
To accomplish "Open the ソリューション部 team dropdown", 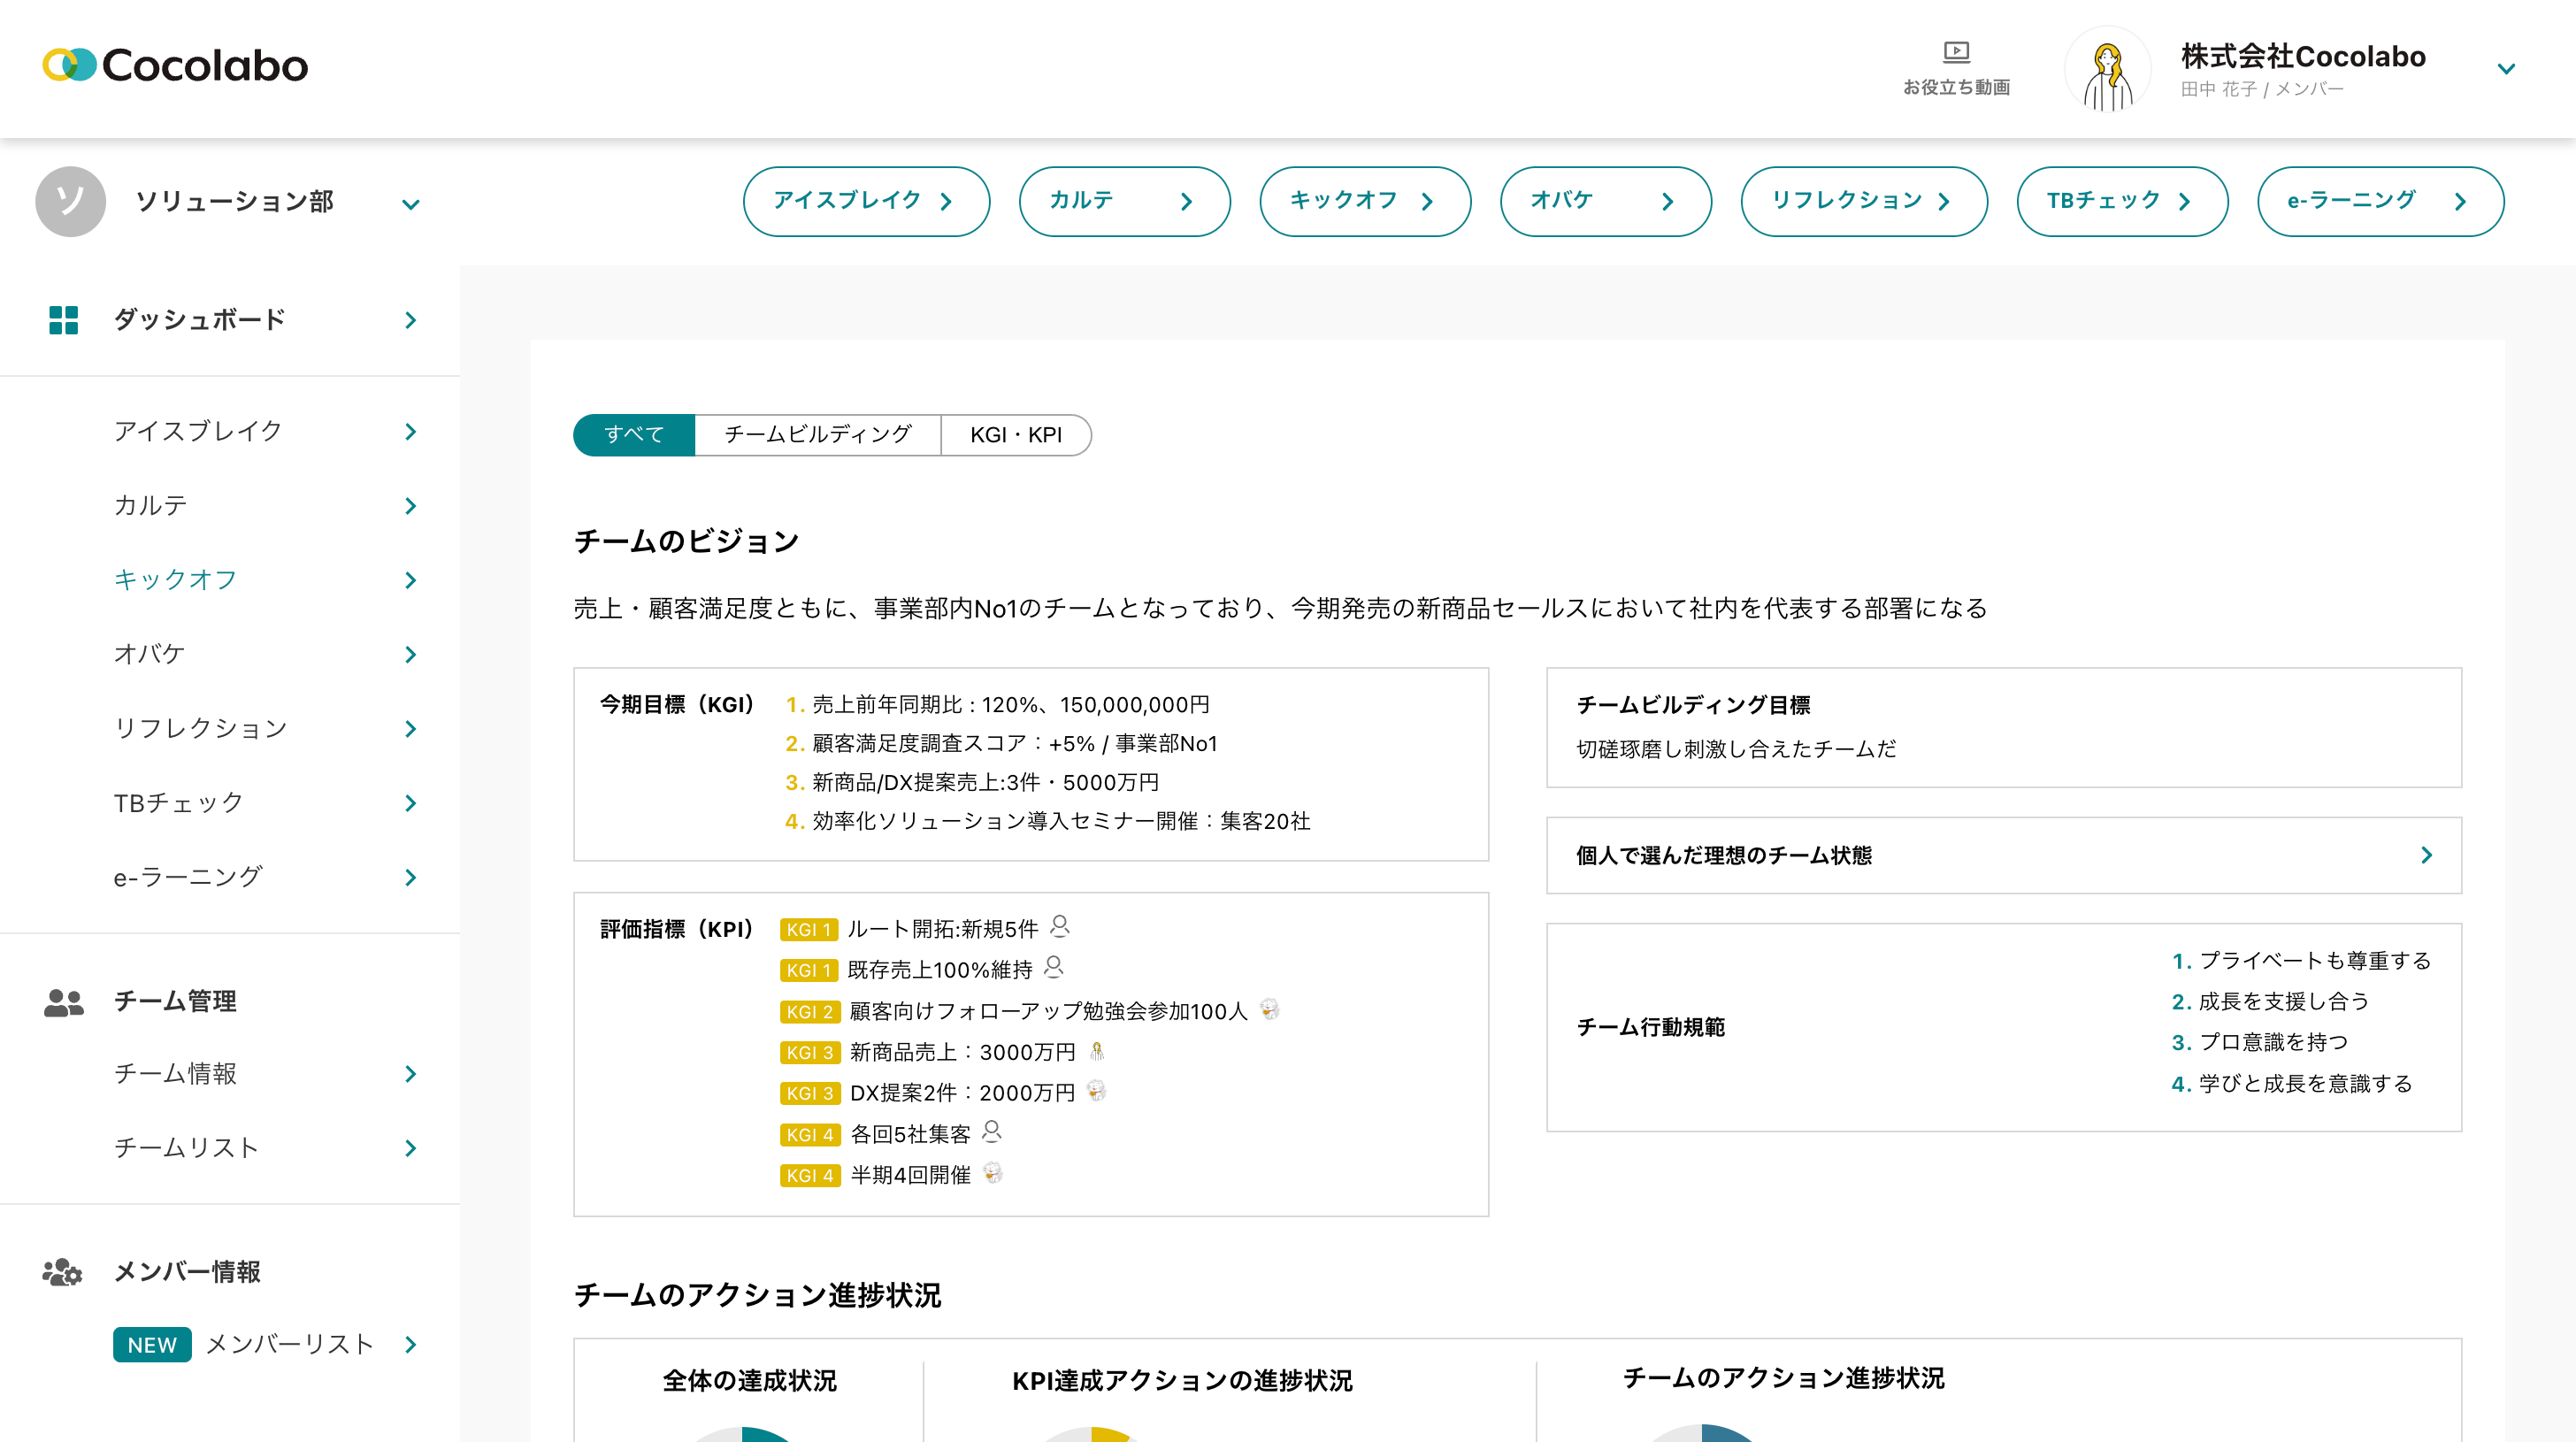I will 410,205.
